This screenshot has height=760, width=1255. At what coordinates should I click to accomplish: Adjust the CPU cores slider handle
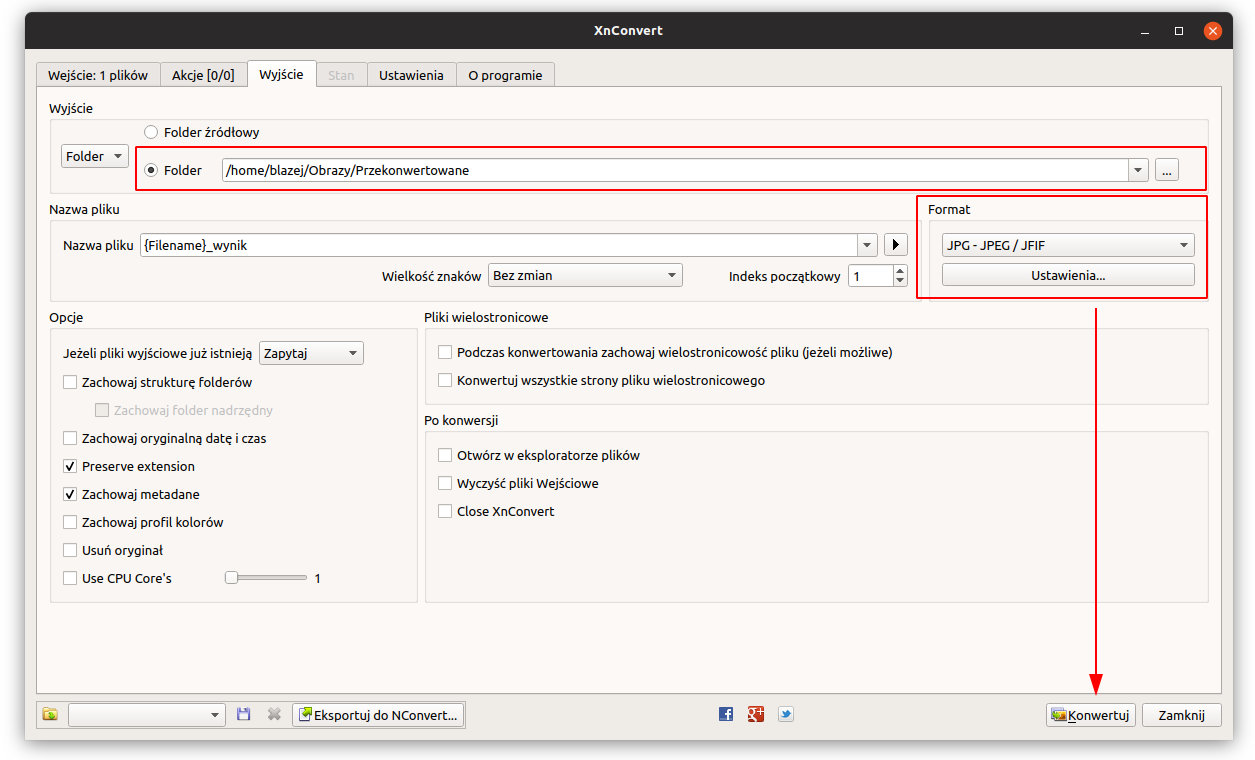pos(231,577)
